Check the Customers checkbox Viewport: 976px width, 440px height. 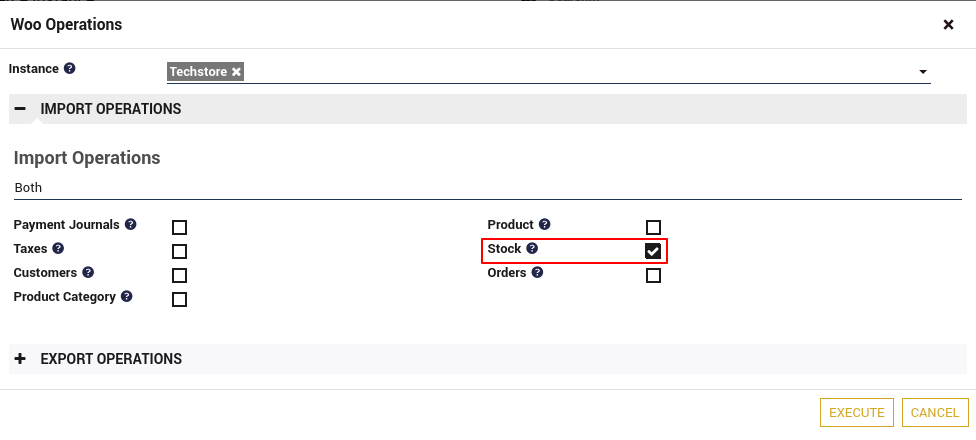(x=180, y=275)
